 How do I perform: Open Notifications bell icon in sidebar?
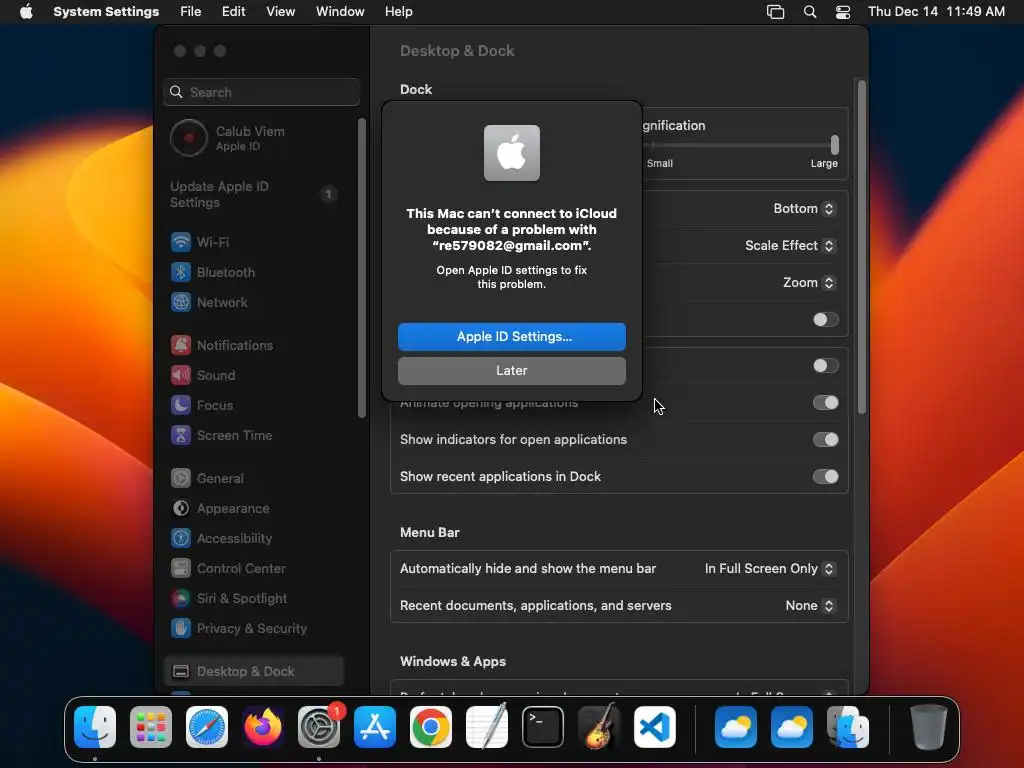[x=181, y=345]
